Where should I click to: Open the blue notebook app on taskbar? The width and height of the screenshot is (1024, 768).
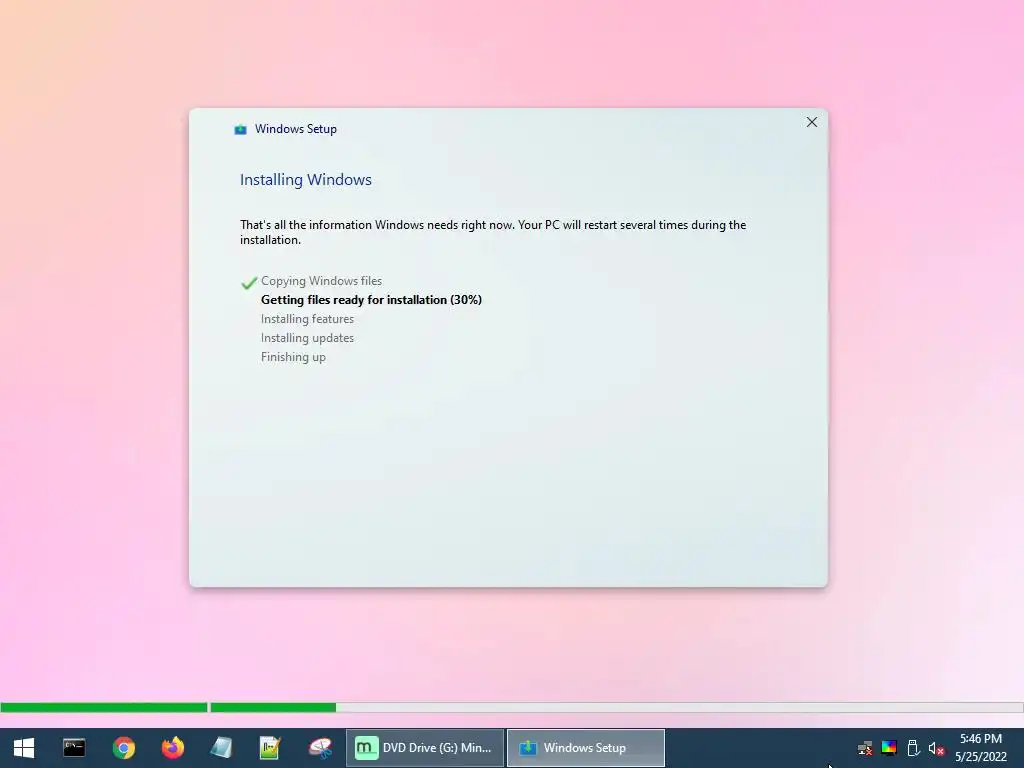(221, 748)
